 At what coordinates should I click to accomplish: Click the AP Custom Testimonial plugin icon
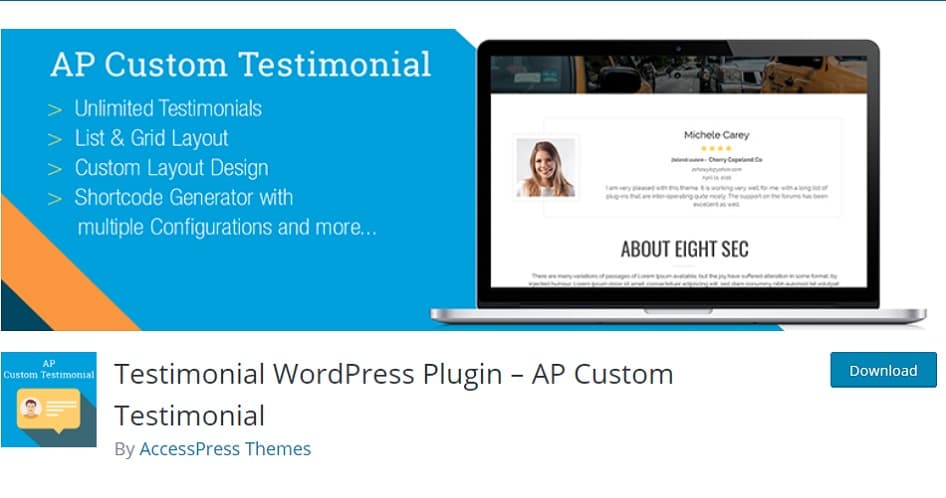click(x=49, y=400)
